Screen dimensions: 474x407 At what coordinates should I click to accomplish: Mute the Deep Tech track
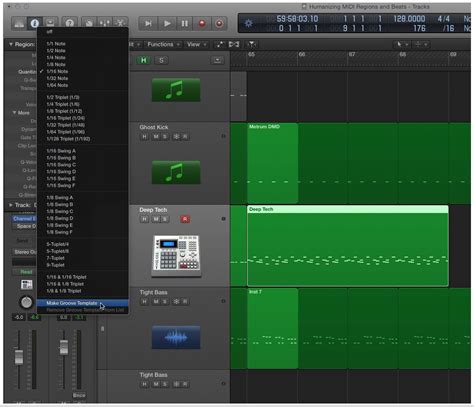pos(156,219)
